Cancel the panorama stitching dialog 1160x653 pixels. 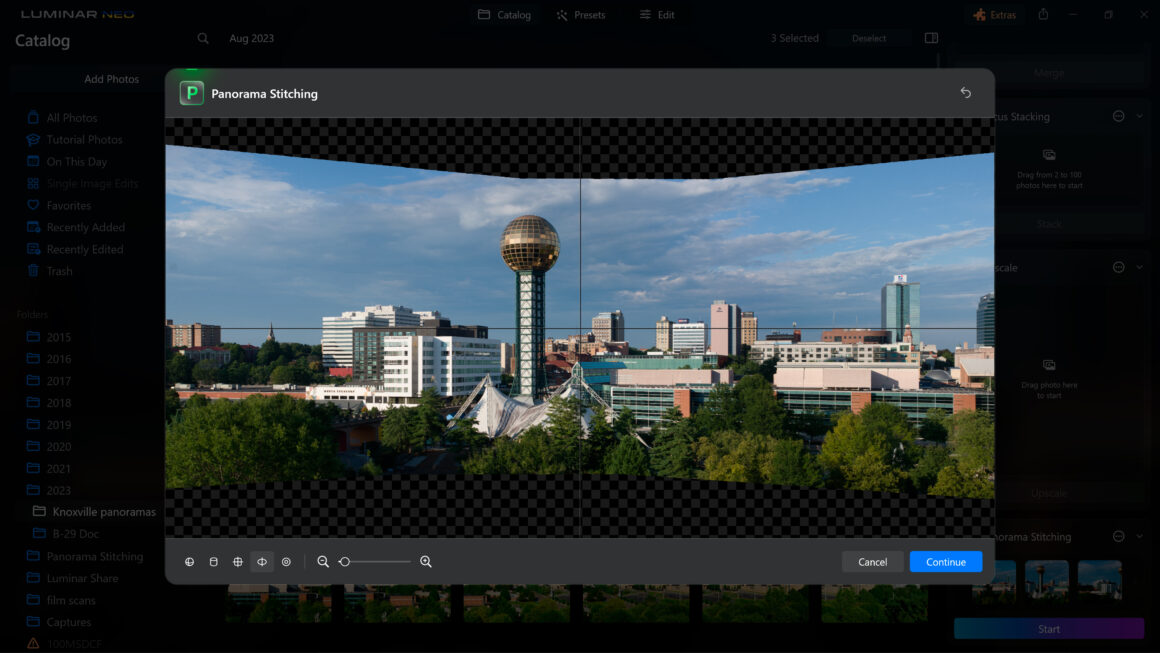point(872,562)
